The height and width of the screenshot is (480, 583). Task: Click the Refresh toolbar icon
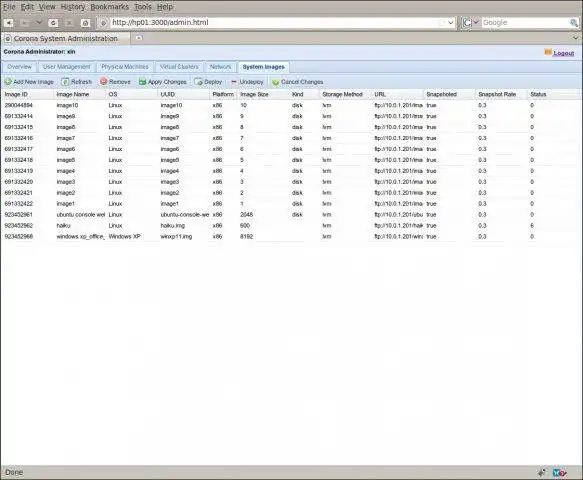[x=65, y=81]
